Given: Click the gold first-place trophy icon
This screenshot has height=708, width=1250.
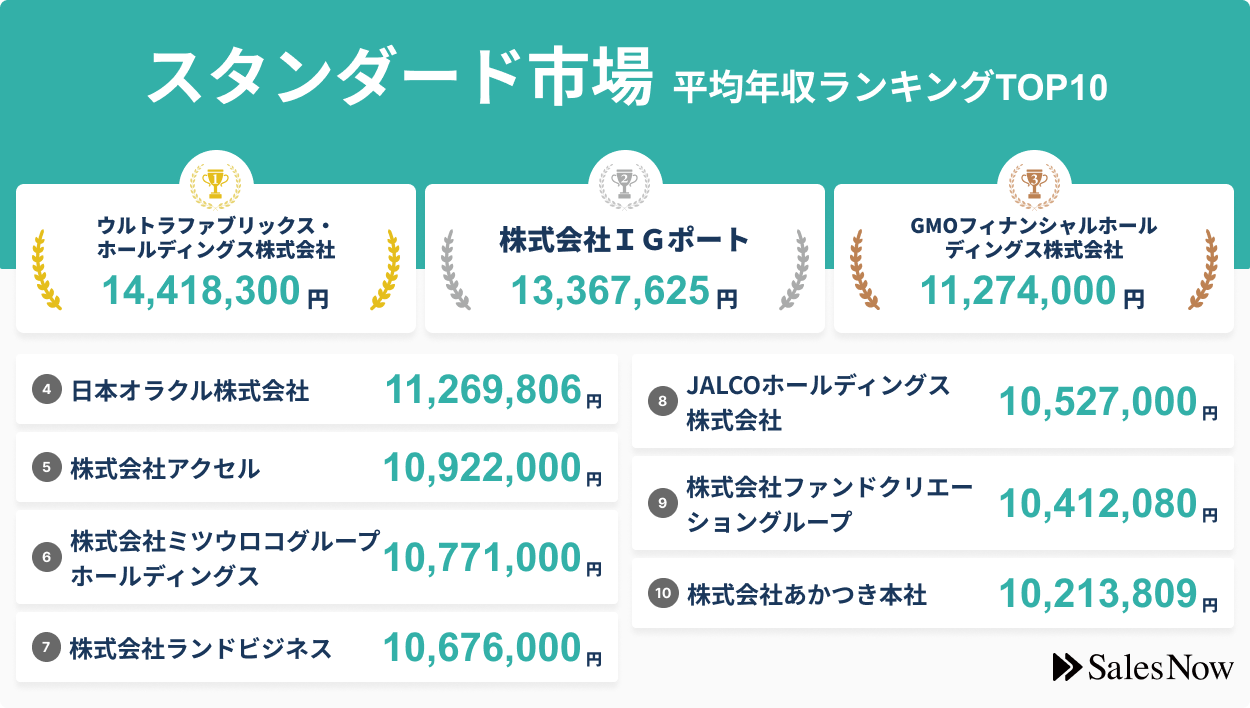Looking at the screenshot, I should (215, 183).
